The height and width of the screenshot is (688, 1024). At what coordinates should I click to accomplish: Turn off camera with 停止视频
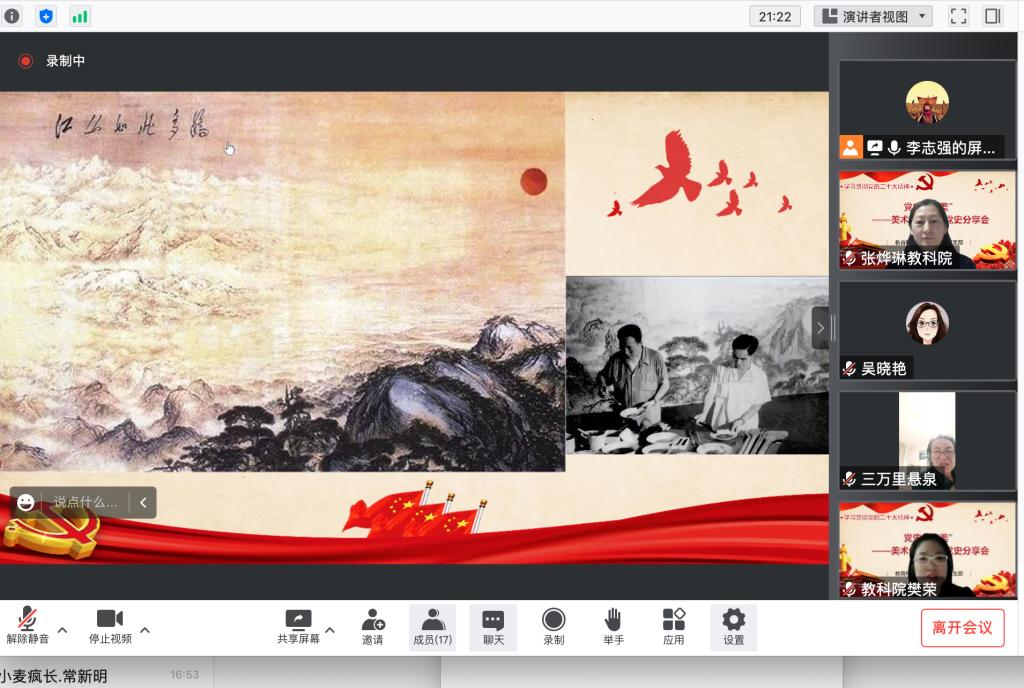(110, 627)
